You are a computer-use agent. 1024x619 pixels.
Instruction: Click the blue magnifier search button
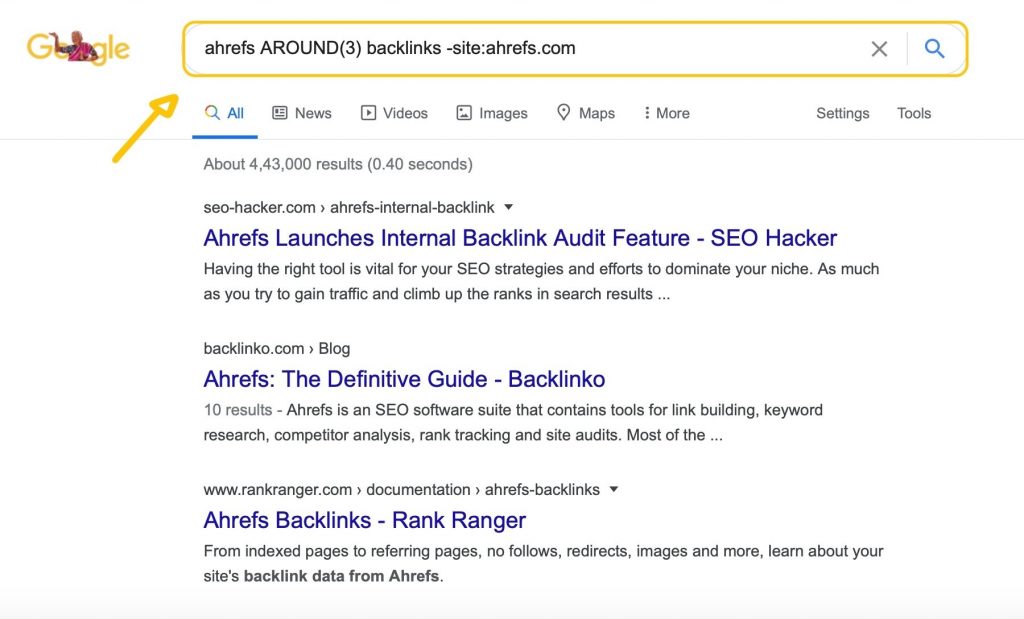pyautogui.click(x=935, y=48)
